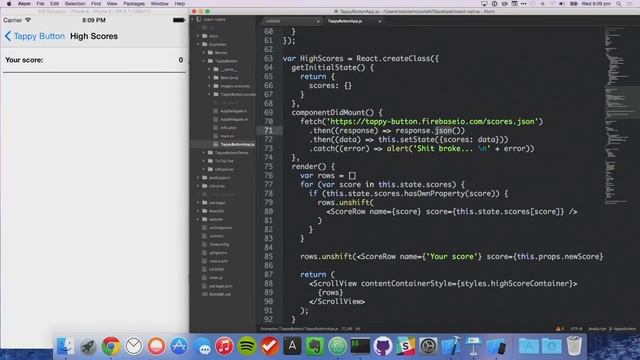Expand the TicTacToe folder

point(204,161)
